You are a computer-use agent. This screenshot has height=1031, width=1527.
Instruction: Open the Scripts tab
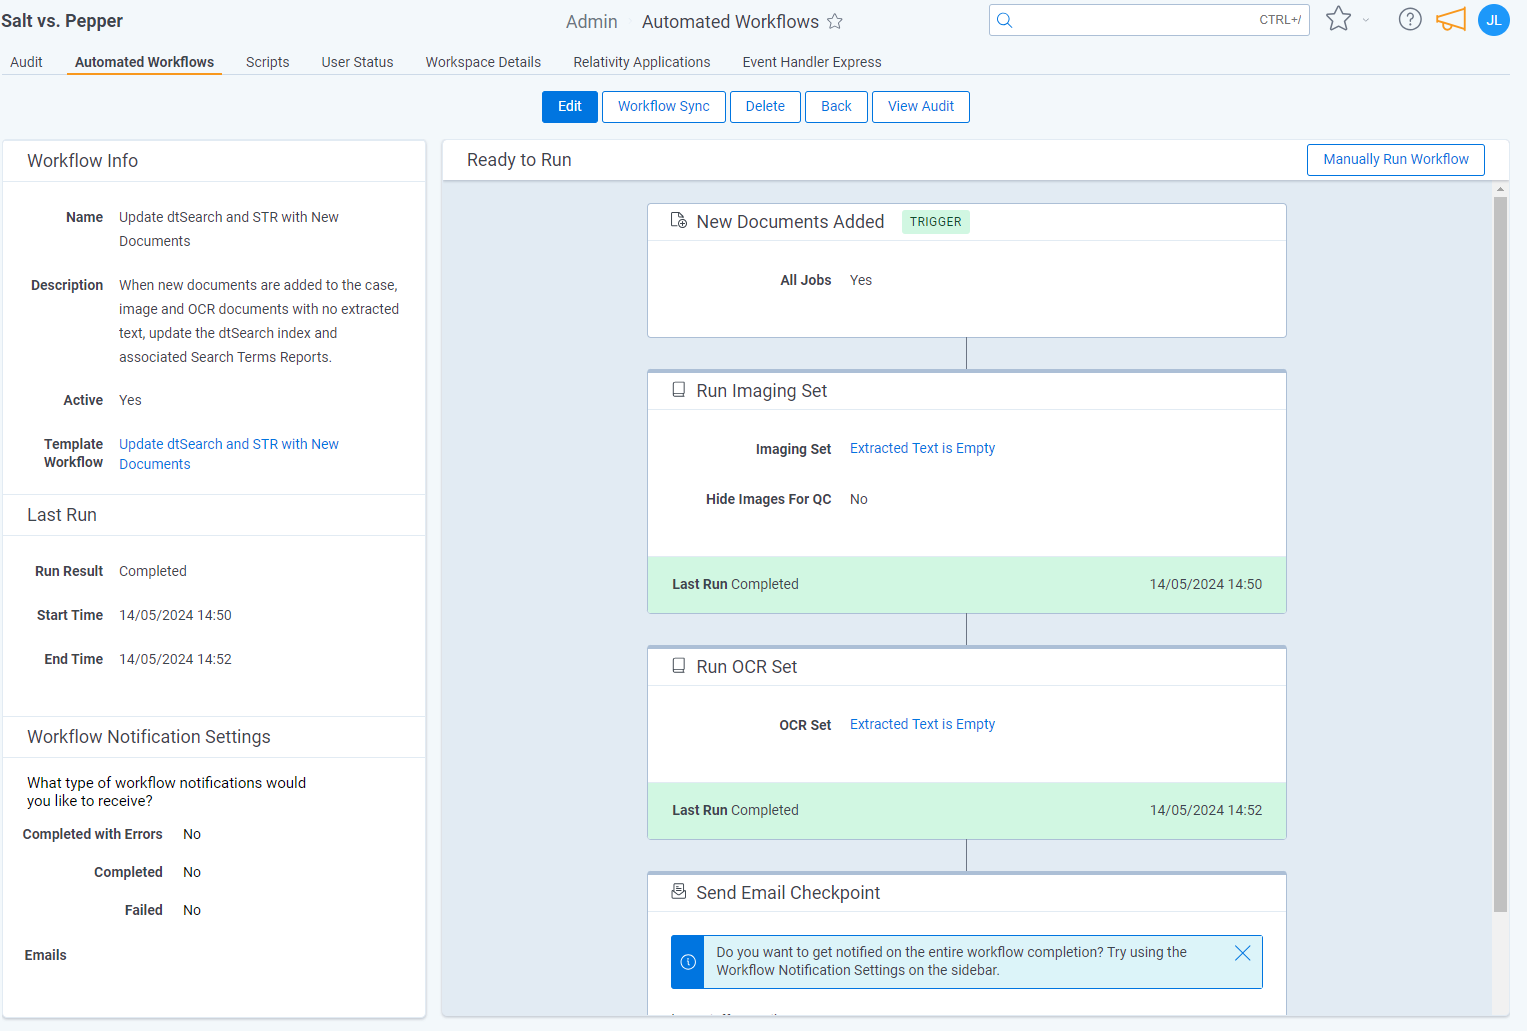[x=268, y=62]
